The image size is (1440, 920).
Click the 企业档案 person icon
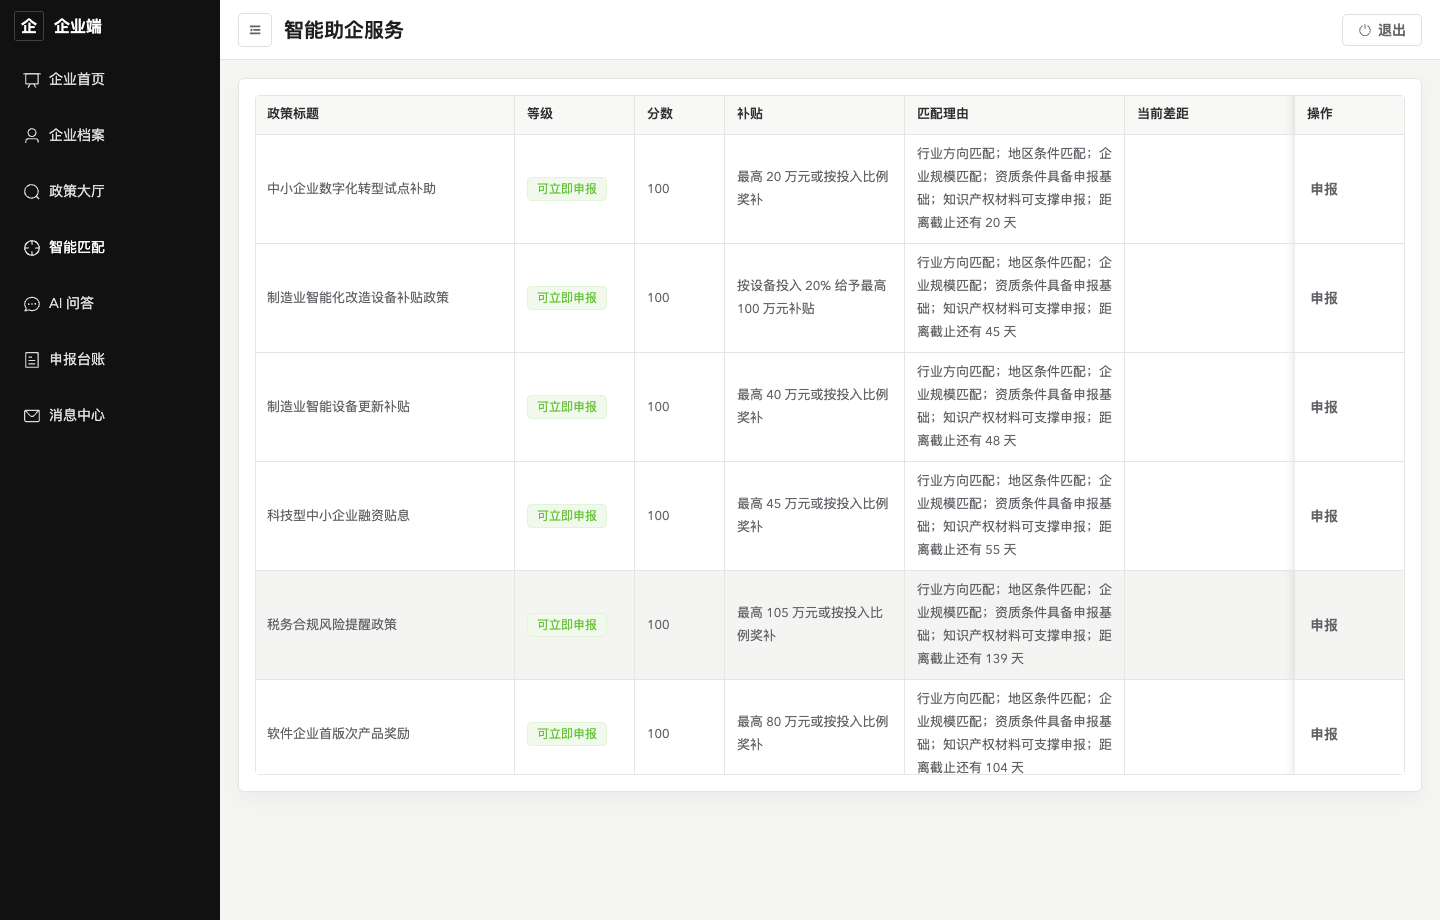(x=32, y=136)
